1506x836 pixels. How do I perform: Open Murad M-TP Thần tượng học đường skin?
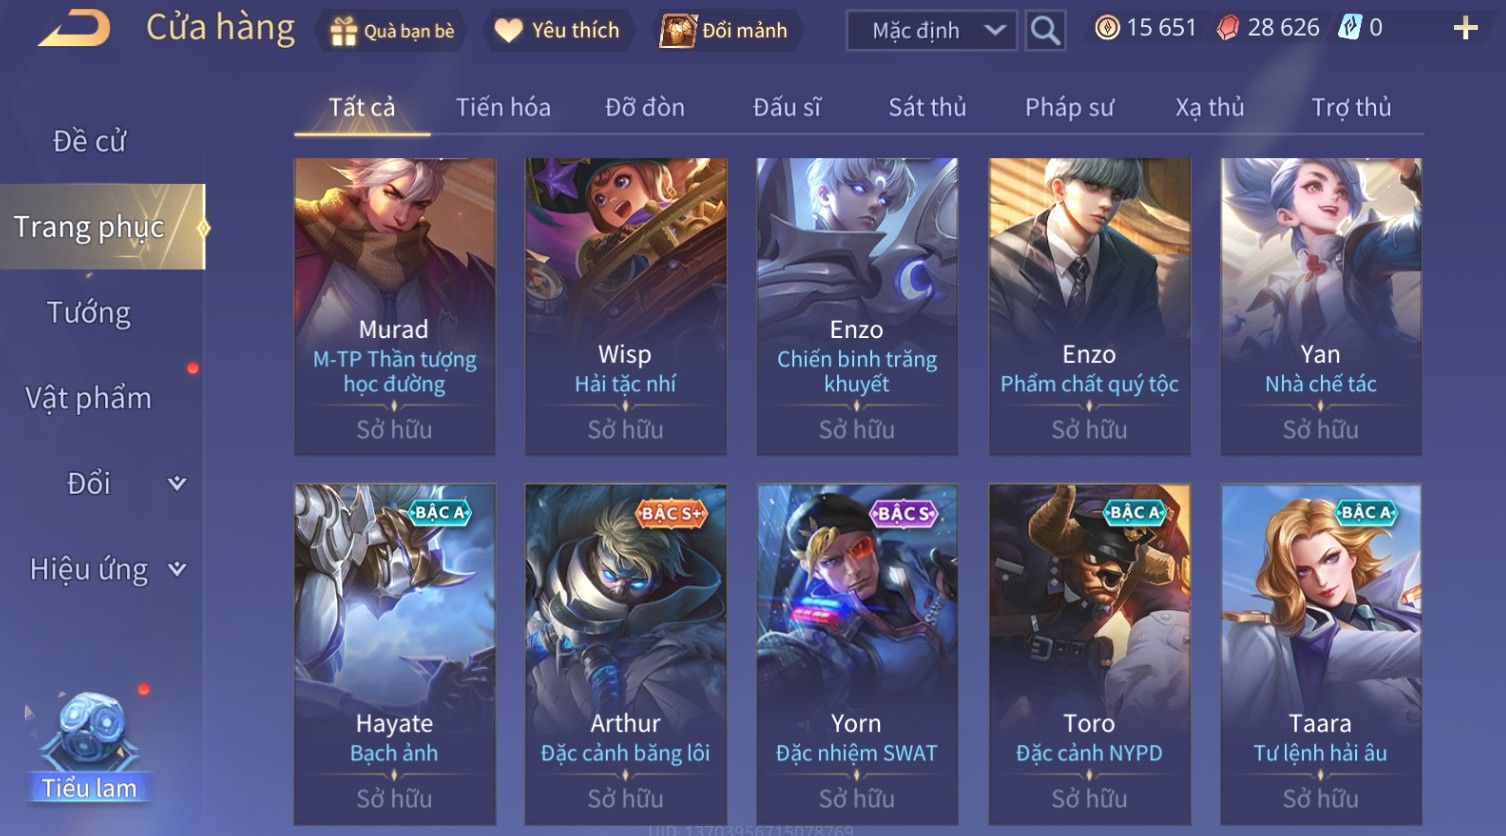pos(394,306)
